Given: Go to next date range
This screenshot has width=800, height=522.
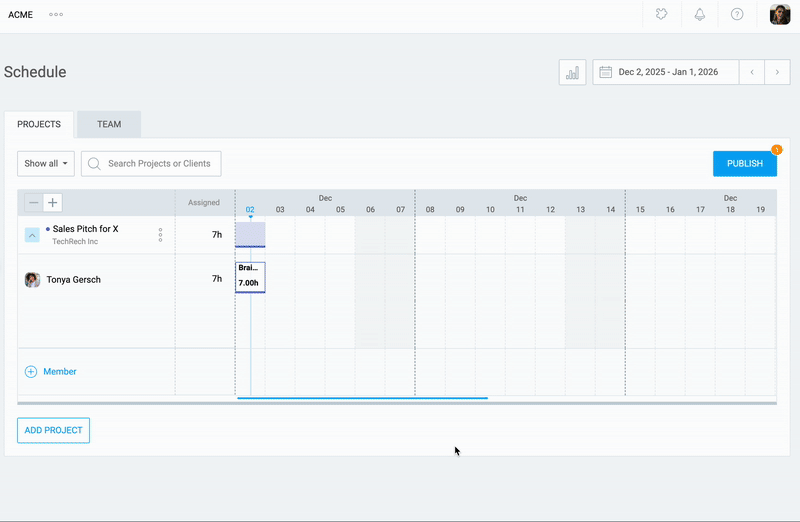Looking at the screenshot, I should [778, 72].
